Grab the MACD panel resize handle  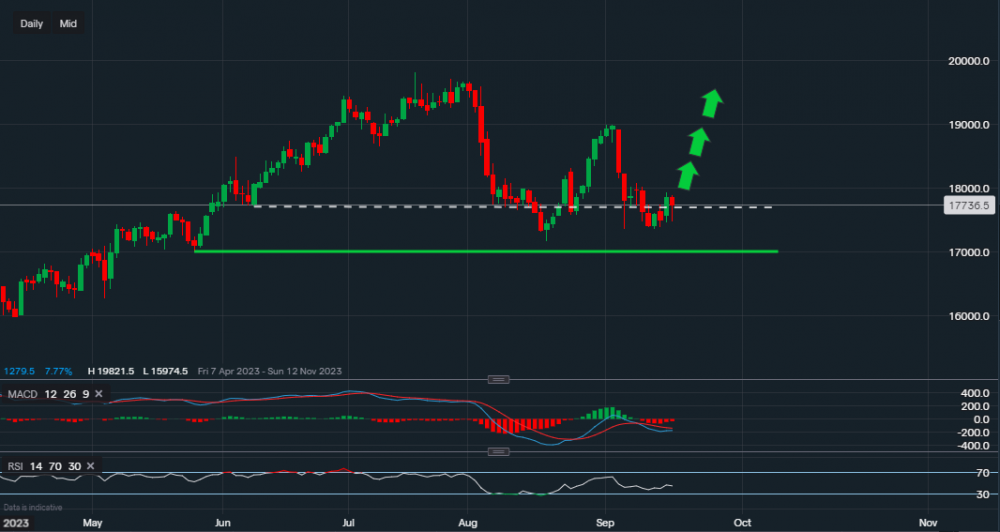coord(498,379)
